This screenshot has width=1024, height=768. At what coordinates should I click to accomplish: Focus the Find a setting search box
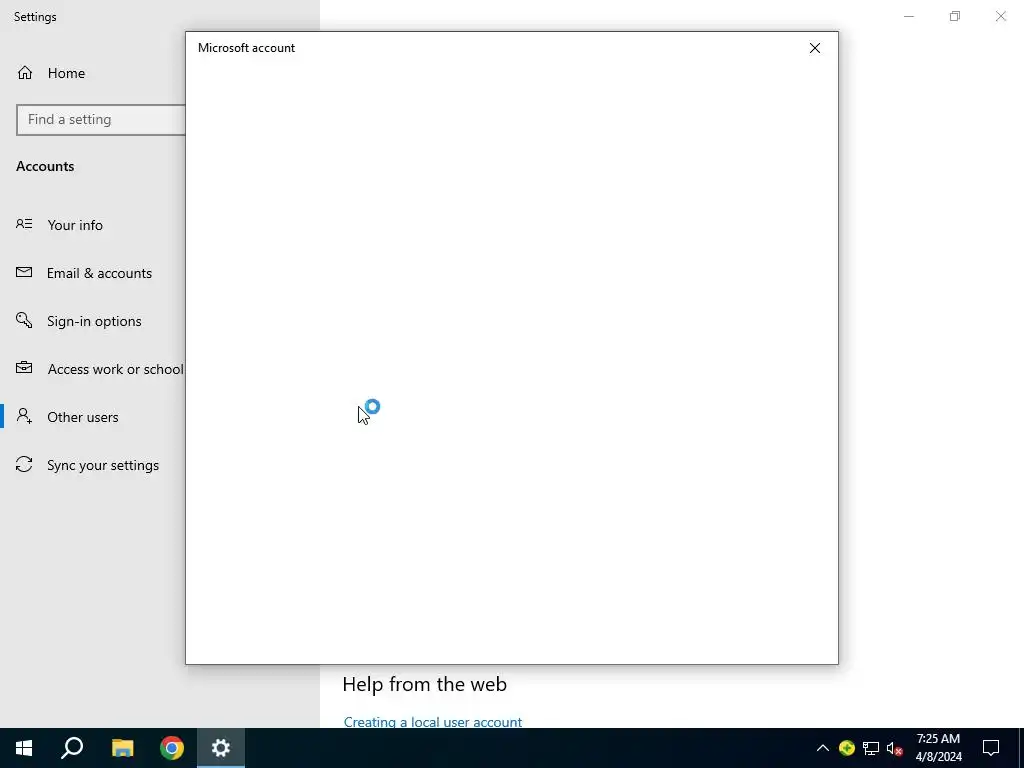coord(101,120)
